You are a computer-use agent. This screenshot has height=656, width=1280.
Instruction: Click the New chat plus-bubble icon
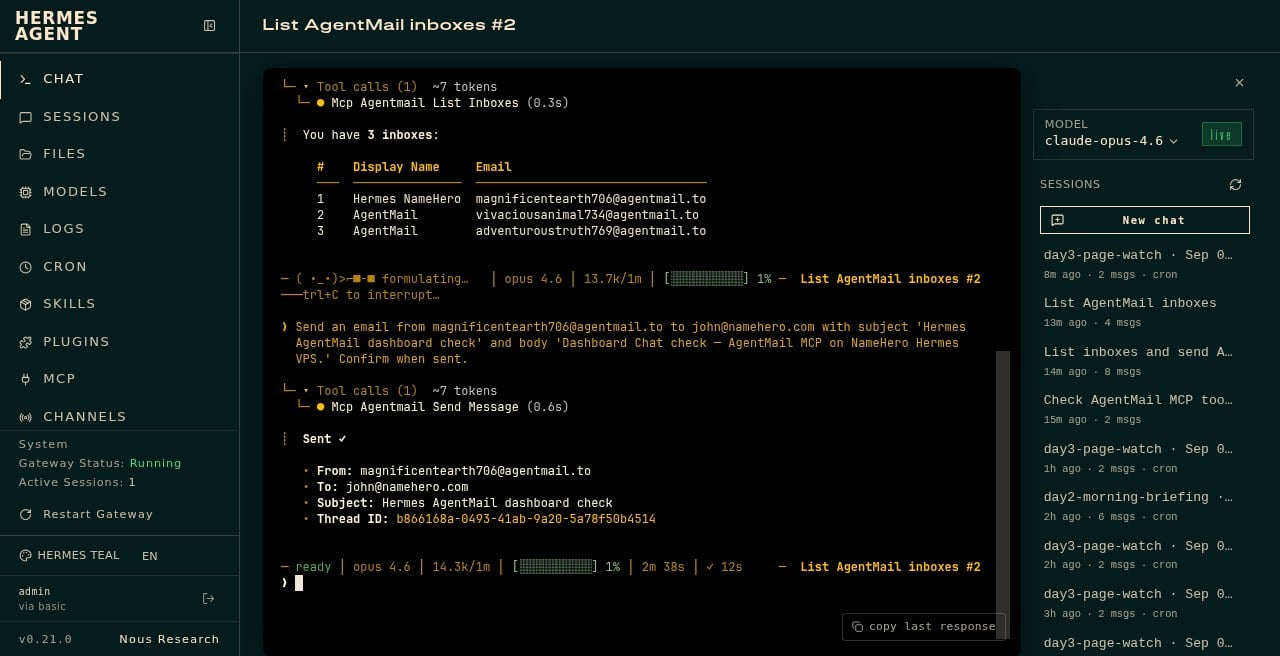click(1058, 220)
